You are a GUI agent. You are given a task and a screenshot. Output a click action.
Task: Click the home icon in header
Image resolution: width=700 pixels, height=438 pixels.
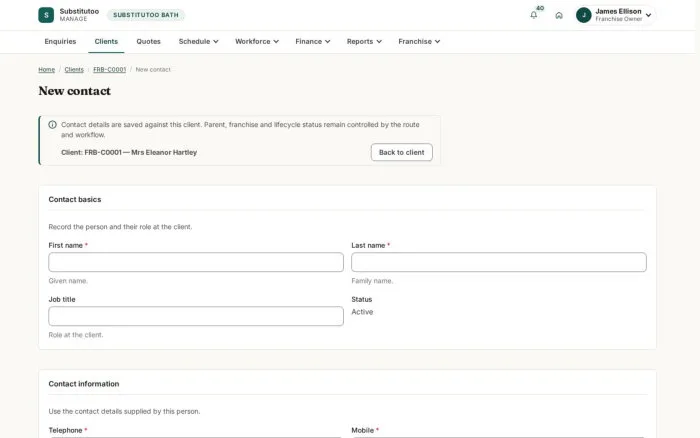point(559,15)
